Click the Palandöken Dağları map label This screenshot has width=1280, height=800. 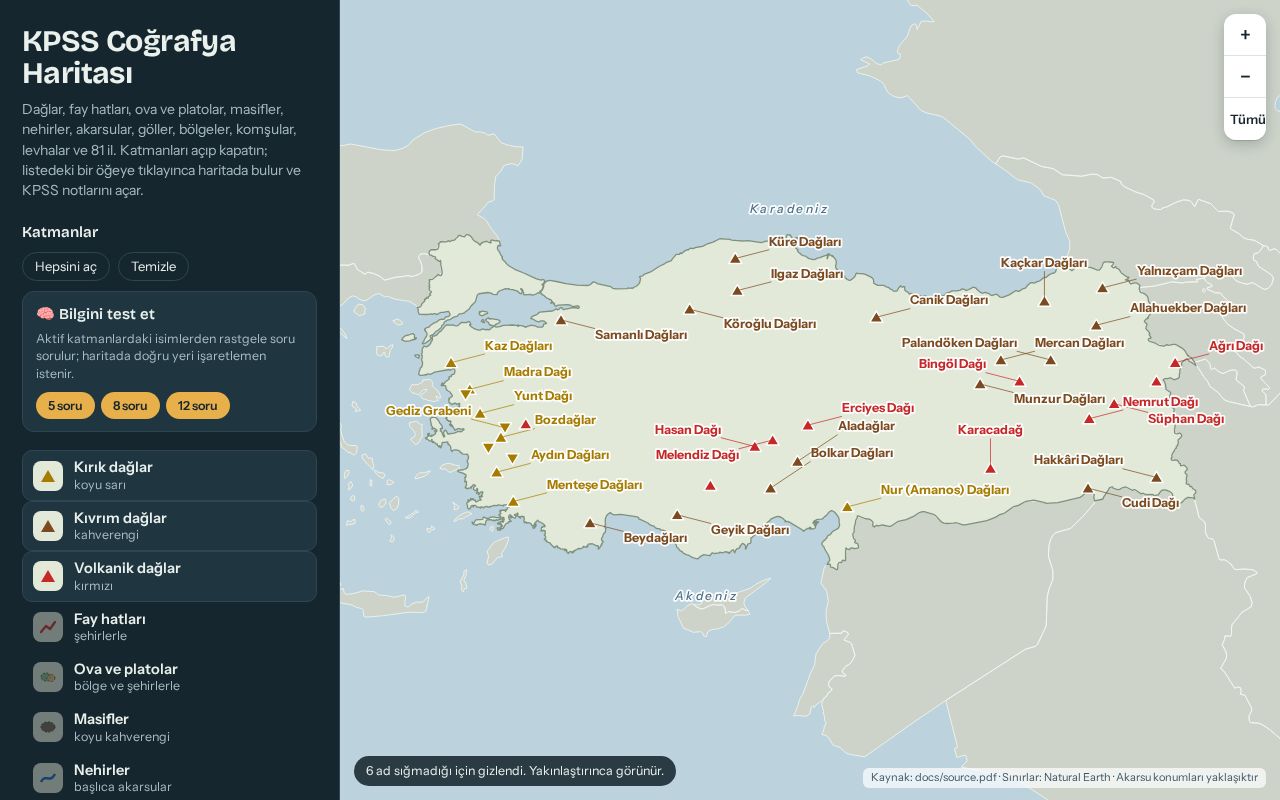coord(959,343)
